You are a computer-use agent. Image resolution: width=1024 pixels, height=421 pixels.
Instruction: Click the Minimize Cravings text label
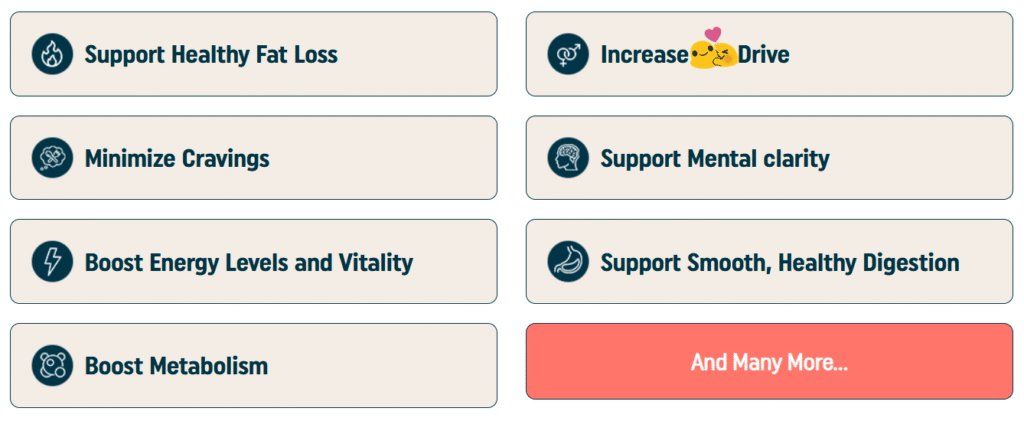coord(177,159)
